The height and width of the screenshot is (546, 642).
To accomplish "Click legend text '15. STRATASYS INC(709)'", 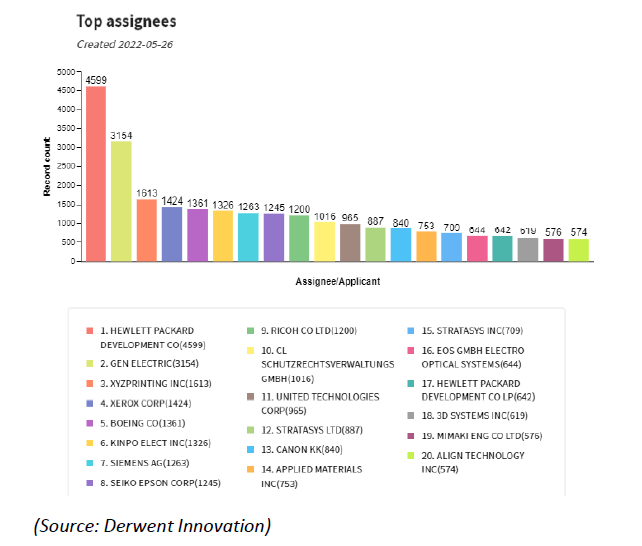I will pyautogui.click(x=472, y=331).
